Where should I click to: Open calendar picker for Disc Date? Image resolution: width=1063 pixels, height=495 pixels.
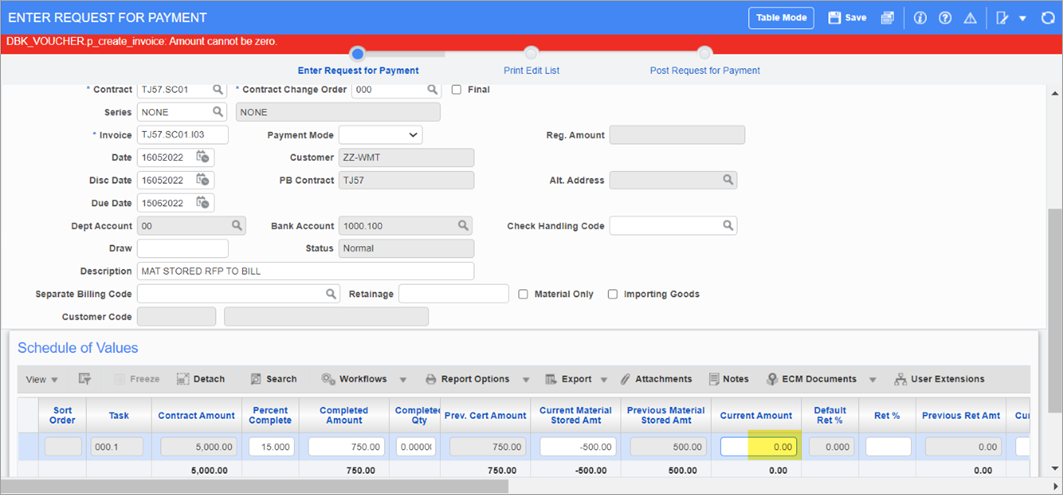(202, 180)
